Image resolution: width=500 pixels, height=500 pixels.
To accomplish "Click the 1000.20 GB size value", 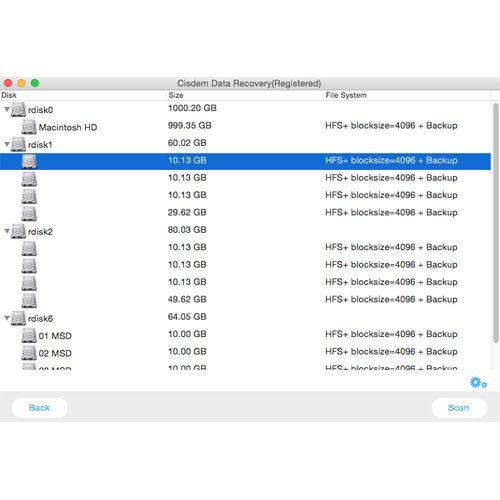I will [192, 108].
